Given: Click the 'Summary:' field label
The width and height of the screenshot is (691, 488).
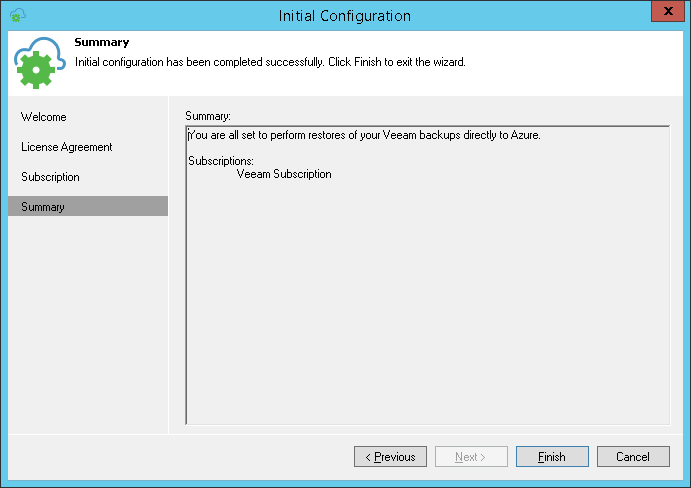Looking at the screenshot, I should tap(208, 117).
